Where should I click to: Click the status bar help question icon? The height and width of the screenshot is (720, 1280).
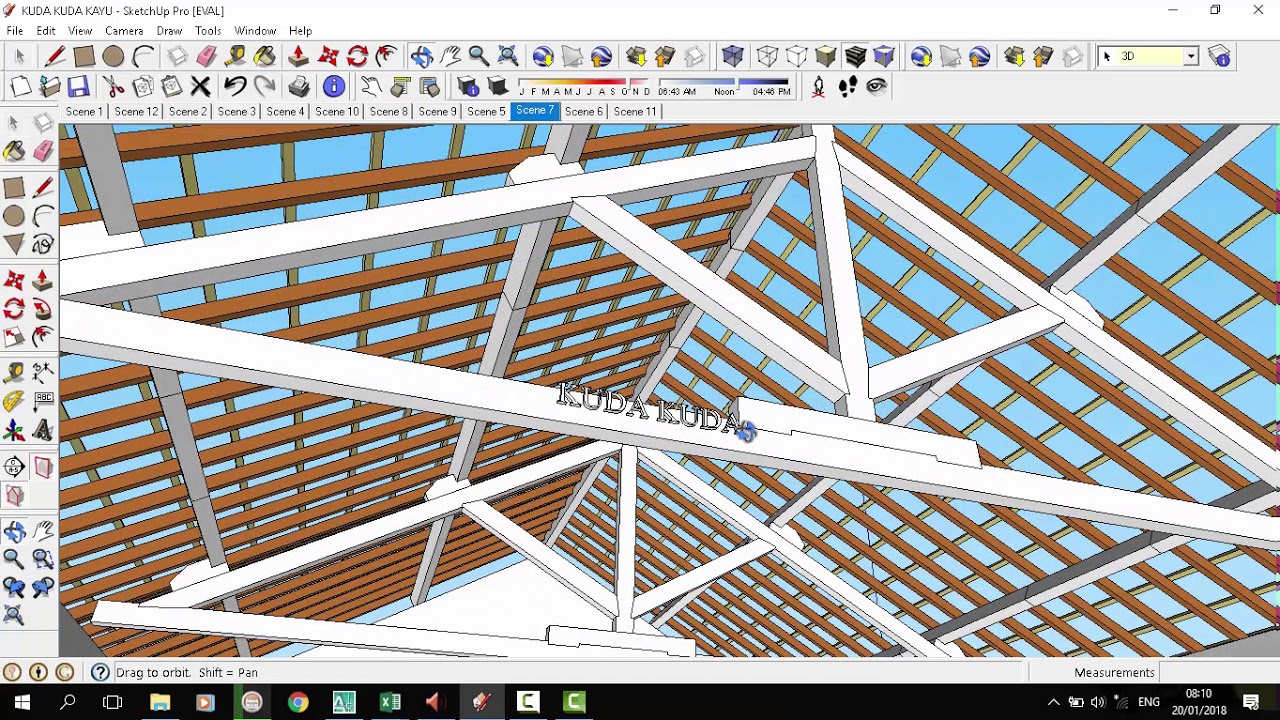click(x=100, y=672)
